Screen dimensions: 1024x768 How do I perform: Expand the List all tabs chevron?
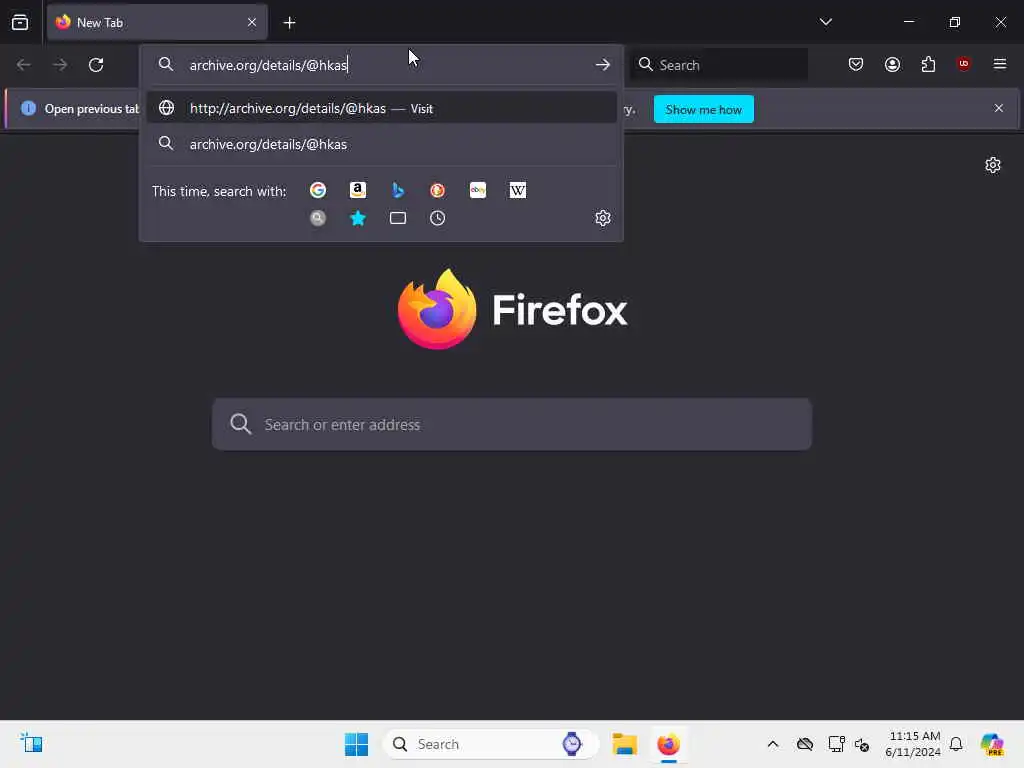tap(825, 22)
